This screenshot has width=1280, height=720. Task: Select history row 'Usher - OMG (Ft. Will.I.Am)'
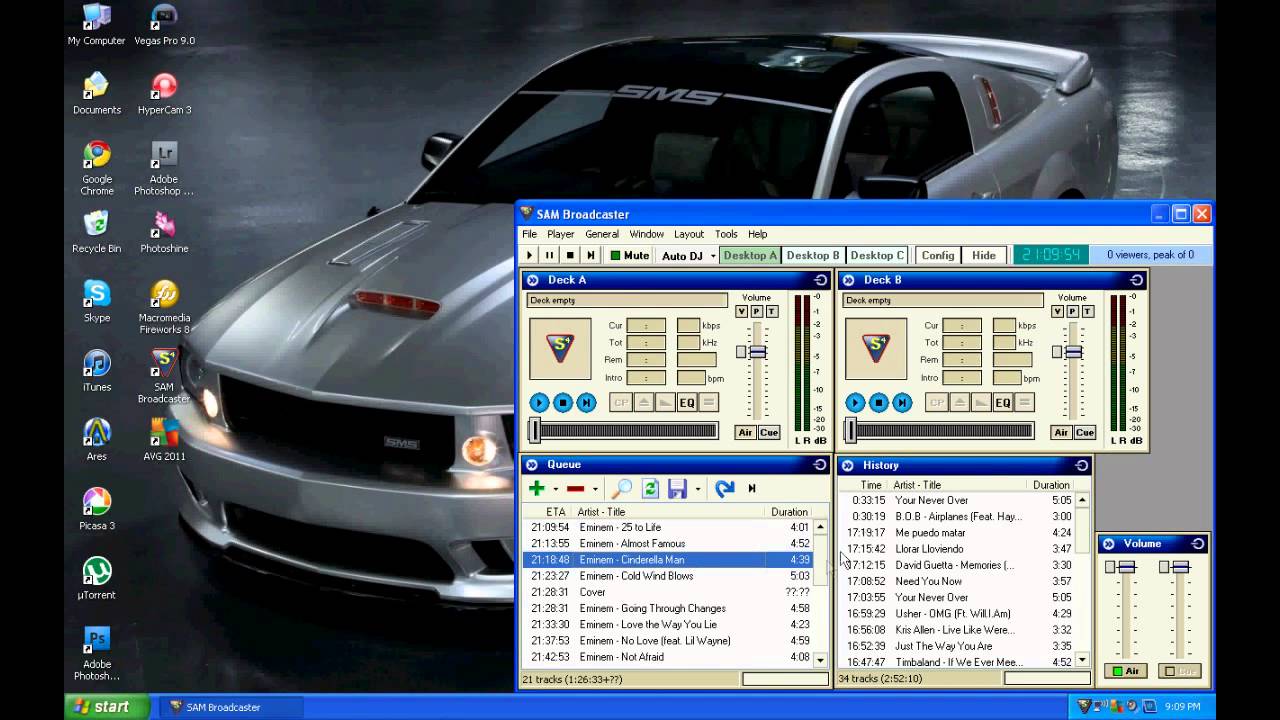click(x=957, y=614)
